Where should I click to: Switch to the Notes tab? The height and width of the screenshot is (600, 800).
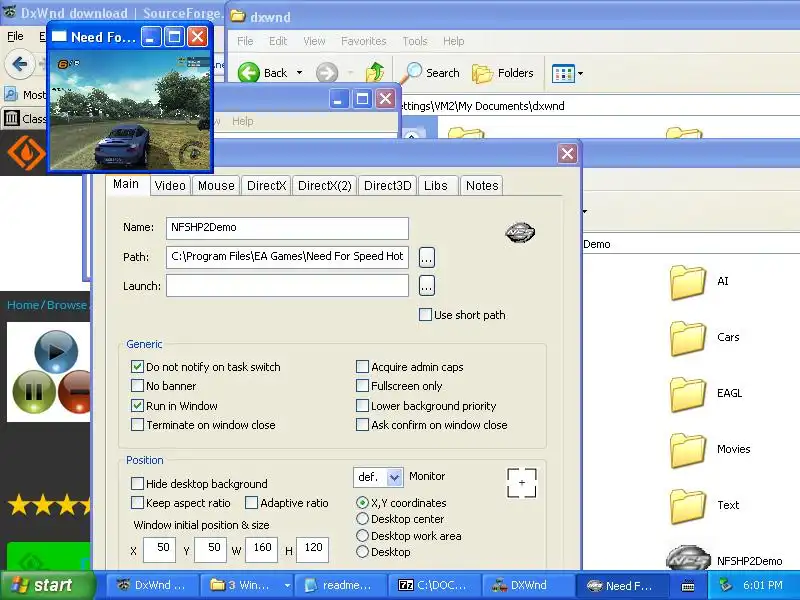[x=482, y=186]
